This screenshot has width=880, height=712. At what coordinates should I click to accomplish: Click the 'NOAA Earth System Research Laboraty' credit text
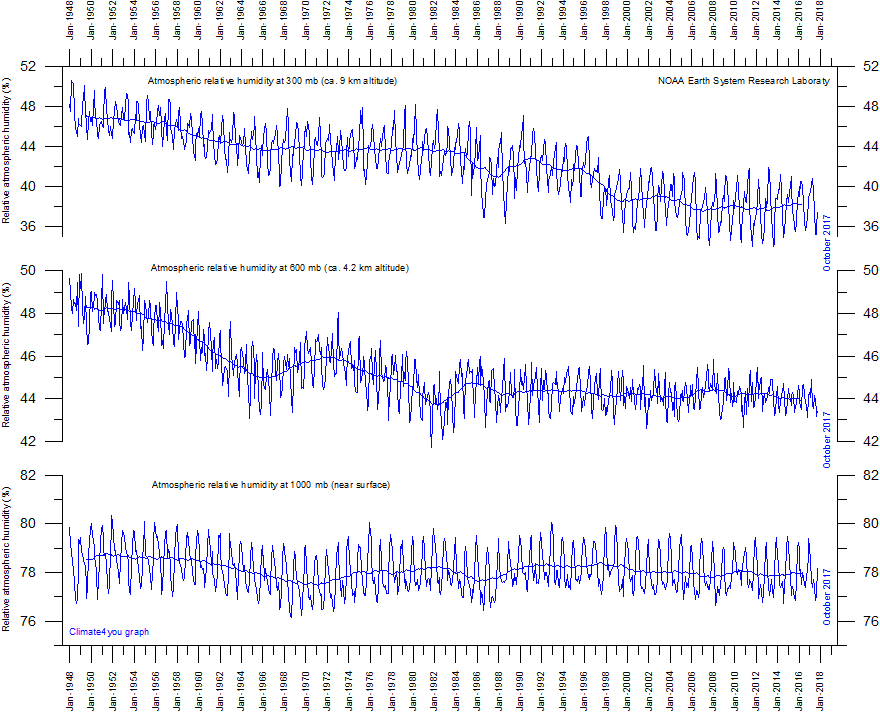coord(744,81)
